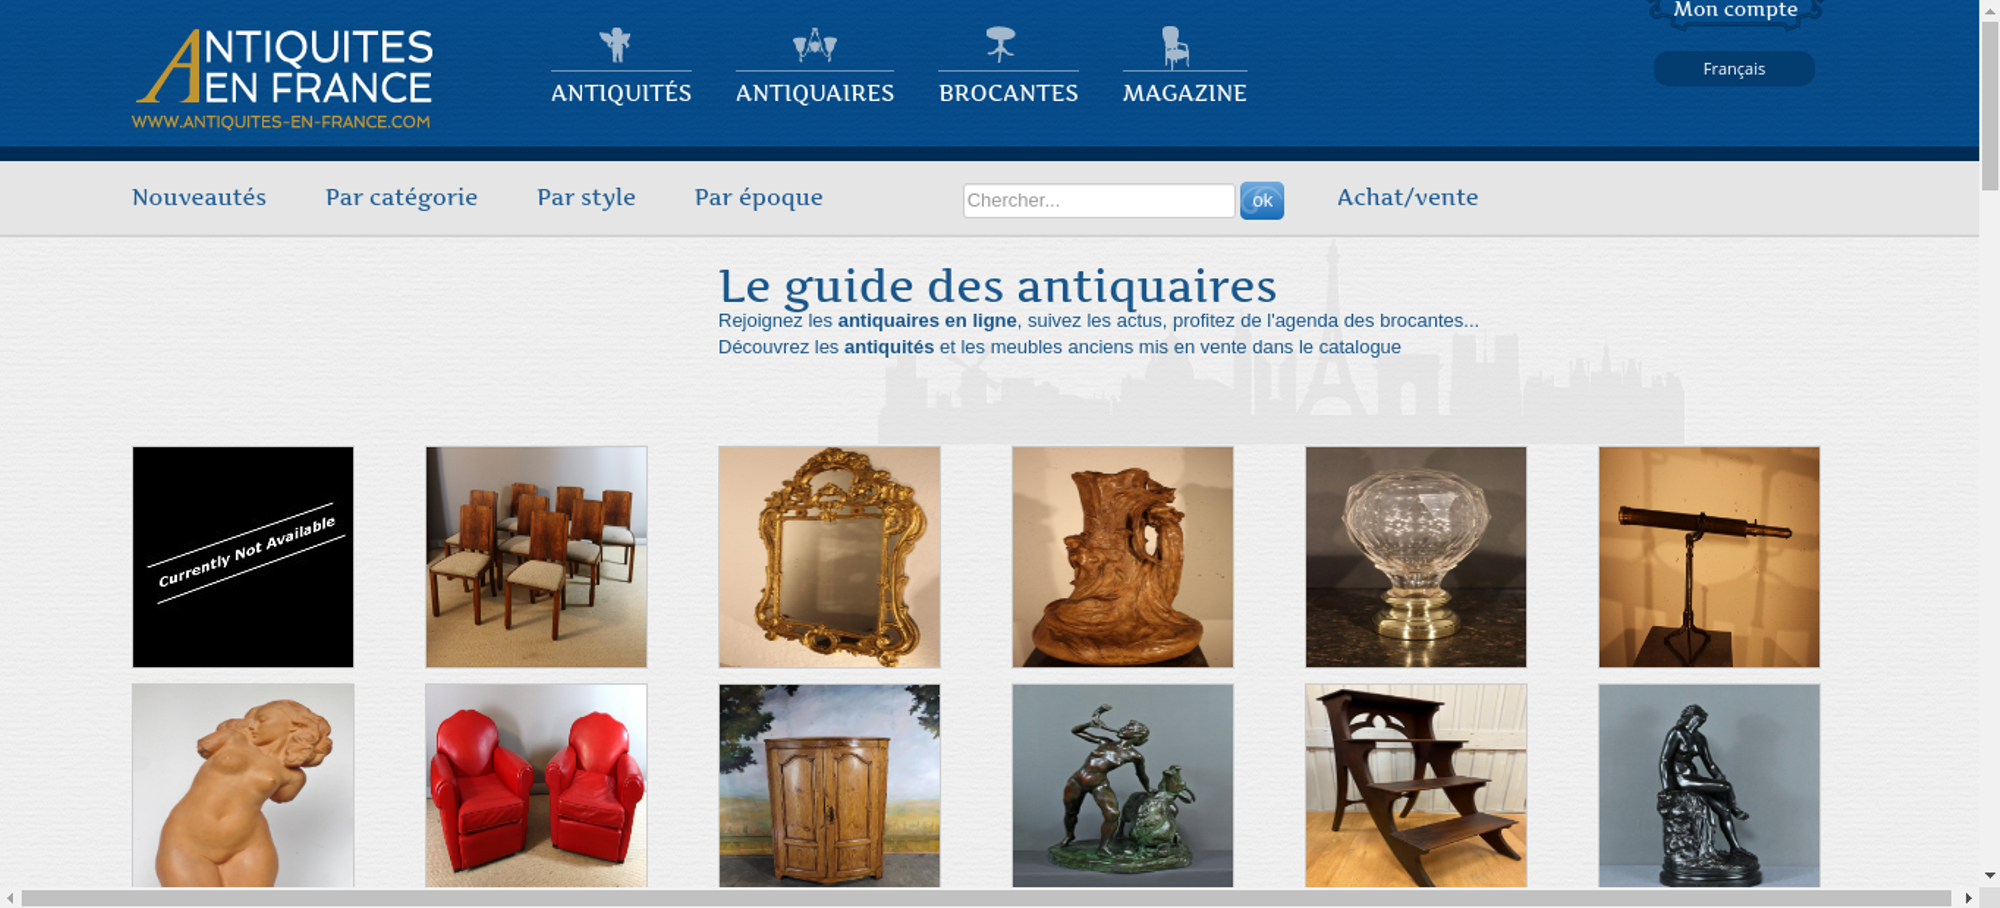
Task: Go to the Nouveautés section
Action: [x=199, y=197]
